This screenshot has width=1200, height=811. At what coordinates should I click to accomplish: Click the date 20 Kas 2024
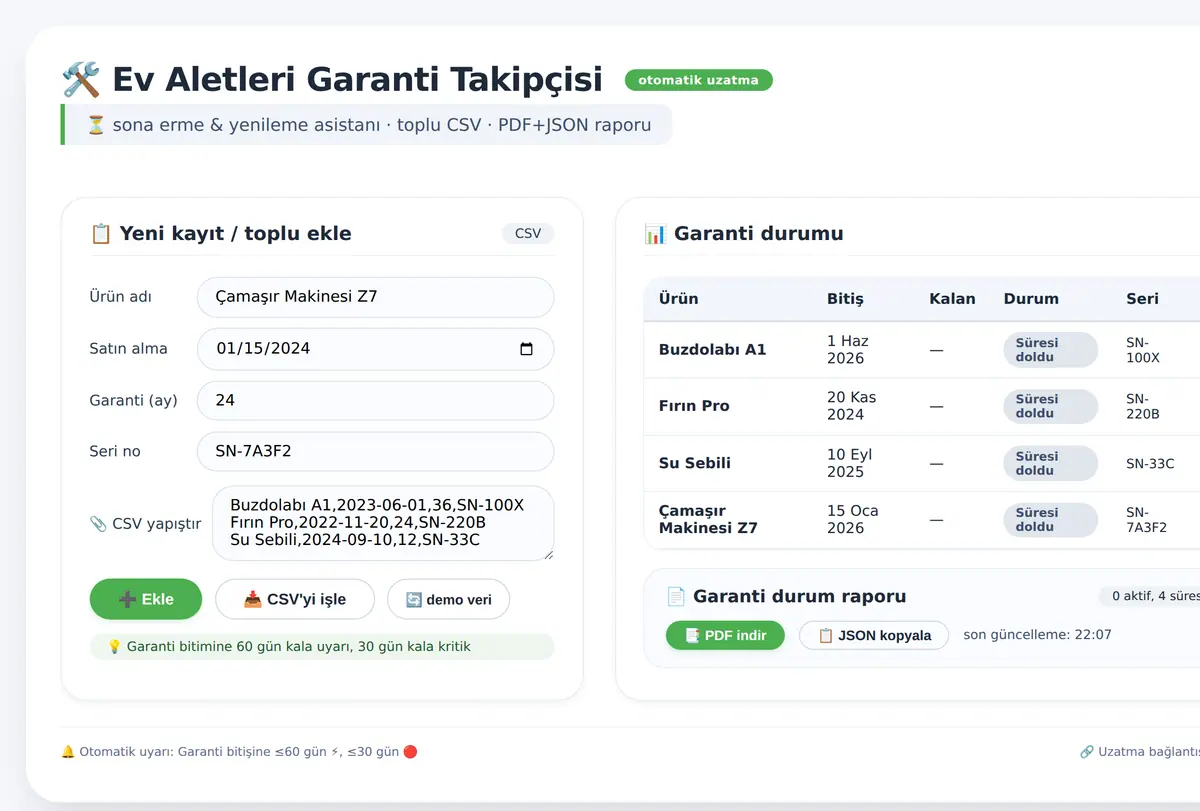coord(852,406)
